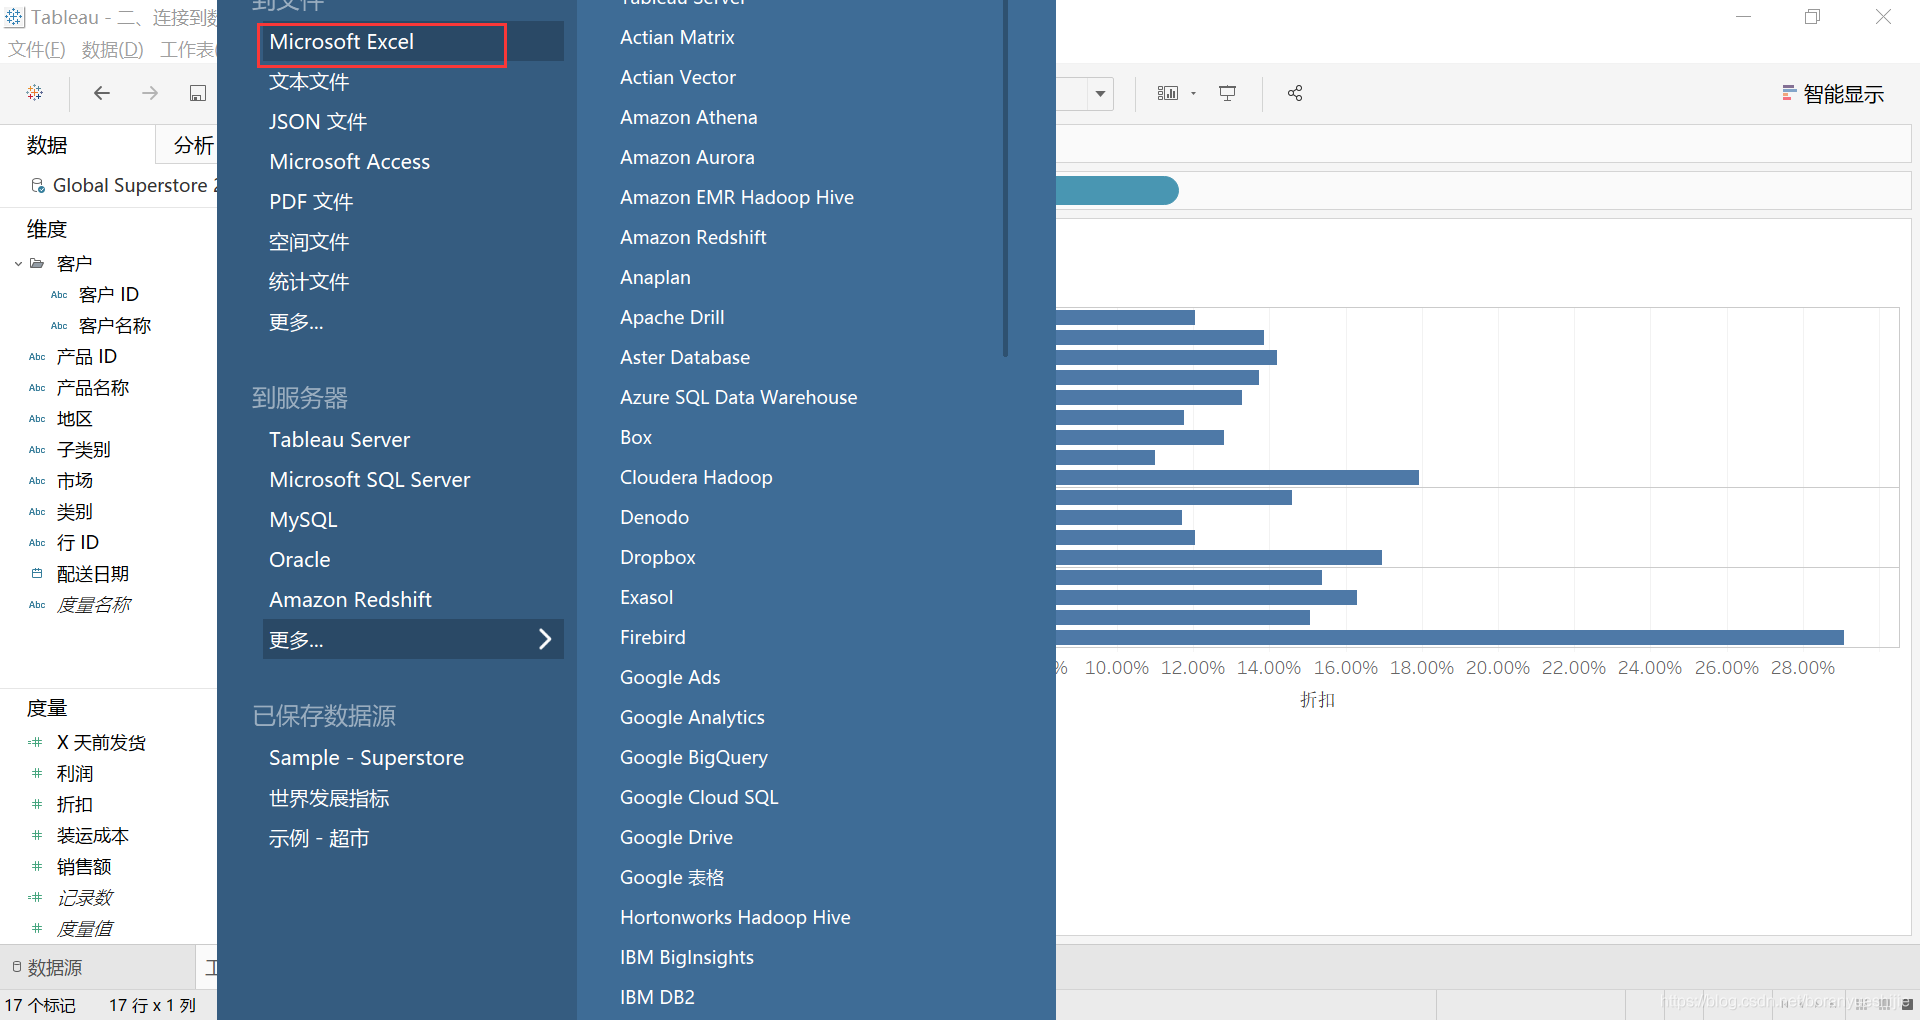1920x1020 pixels.
Task: Choose 统计文件 connector
Action: click(309, 282)
